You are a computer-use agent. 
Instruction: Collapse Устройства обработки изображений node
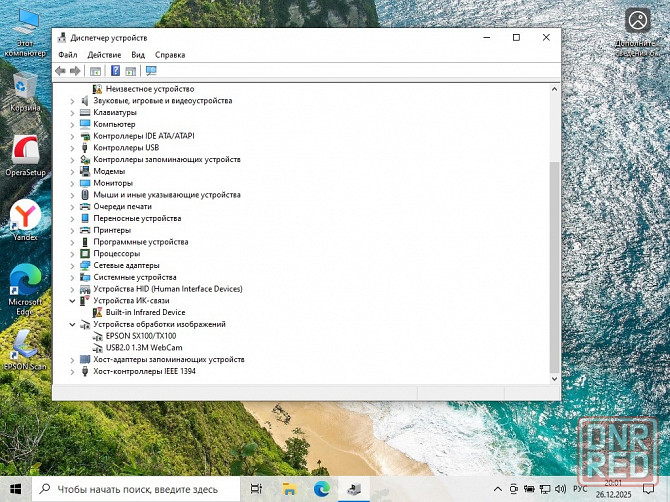click(72, 325)
